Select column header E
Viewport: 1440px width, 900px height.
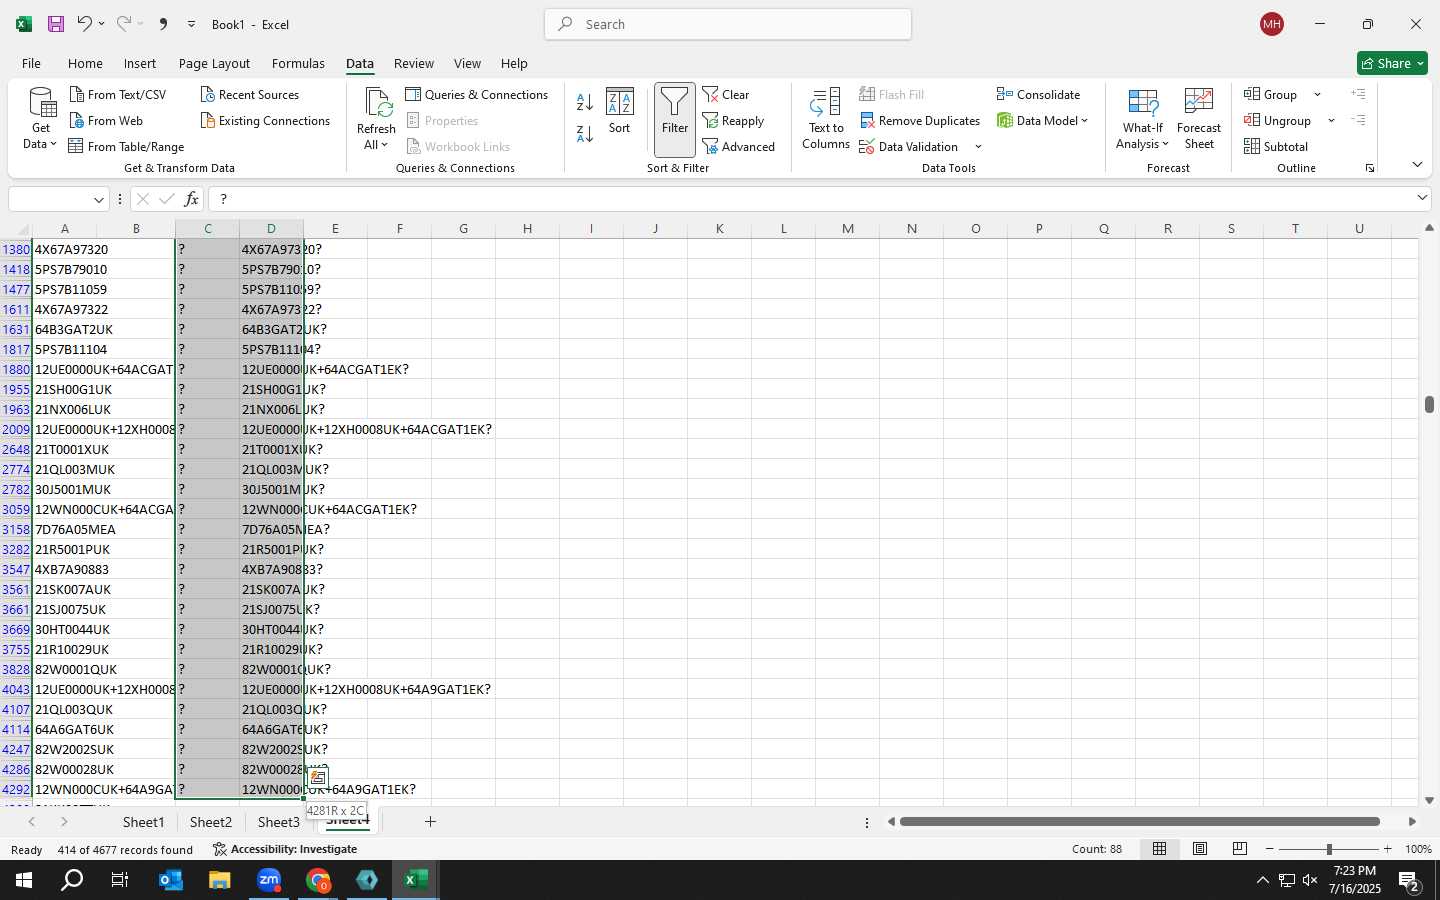click(x=335, y=229)
